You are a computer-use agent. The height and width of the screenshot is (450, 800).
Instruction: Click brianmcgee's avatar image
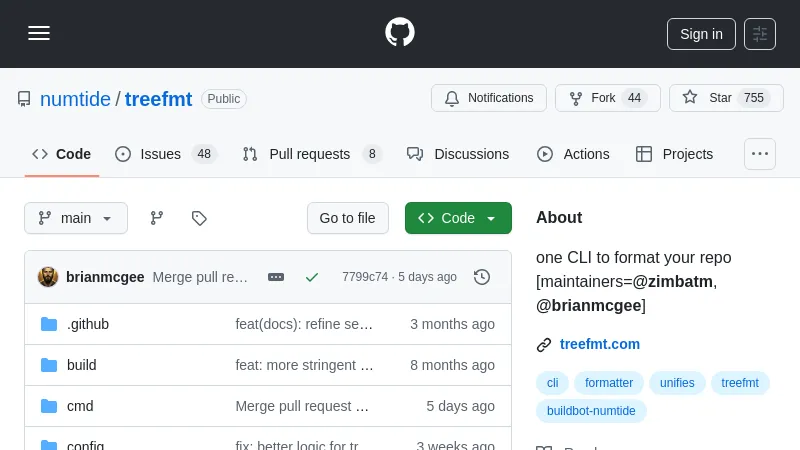(48, 277)
